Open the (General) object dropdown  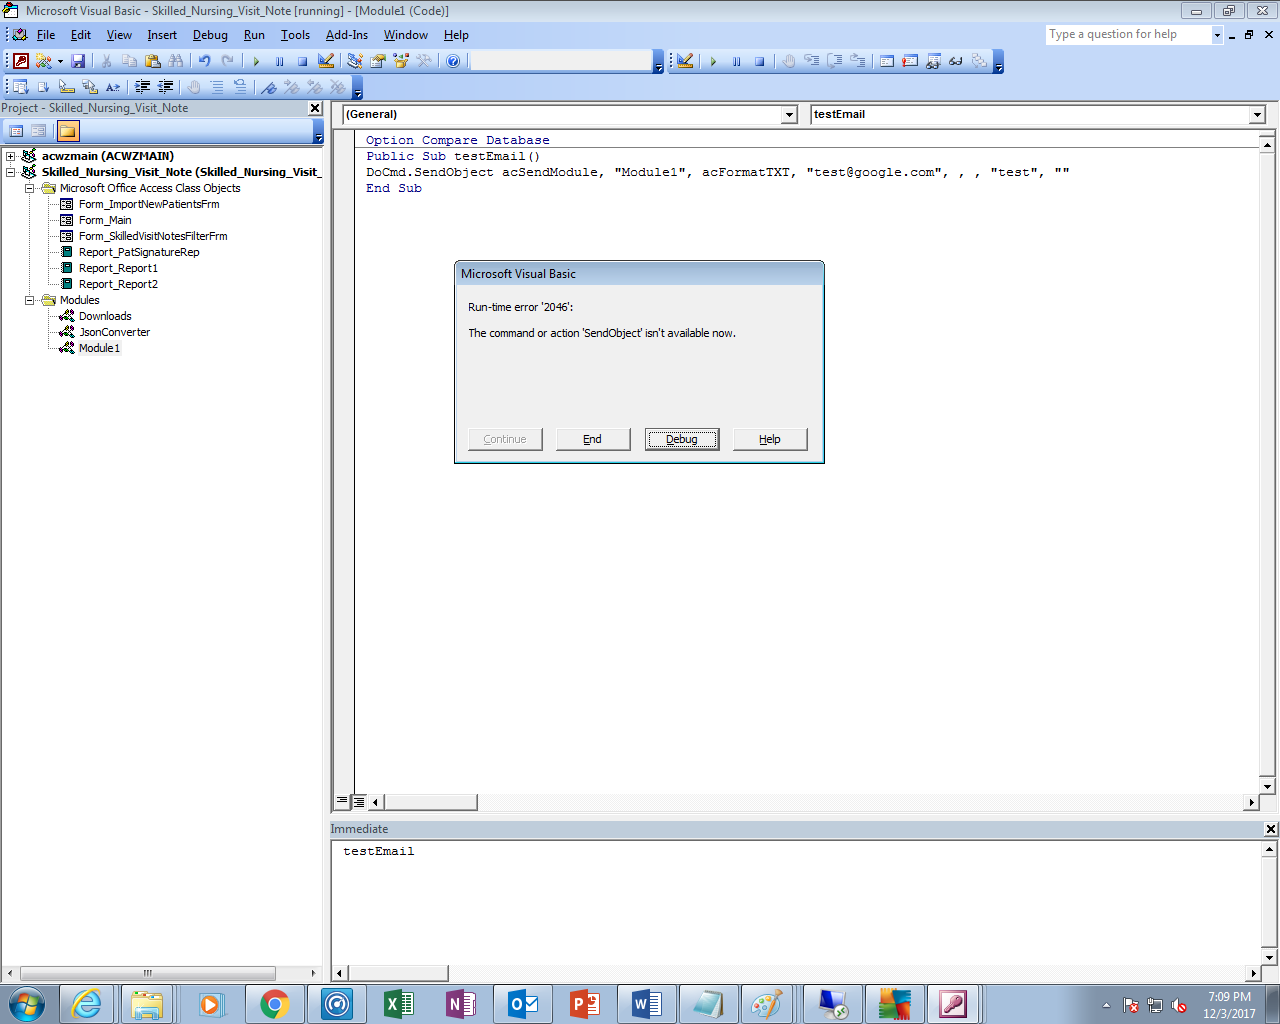[789, 115]
